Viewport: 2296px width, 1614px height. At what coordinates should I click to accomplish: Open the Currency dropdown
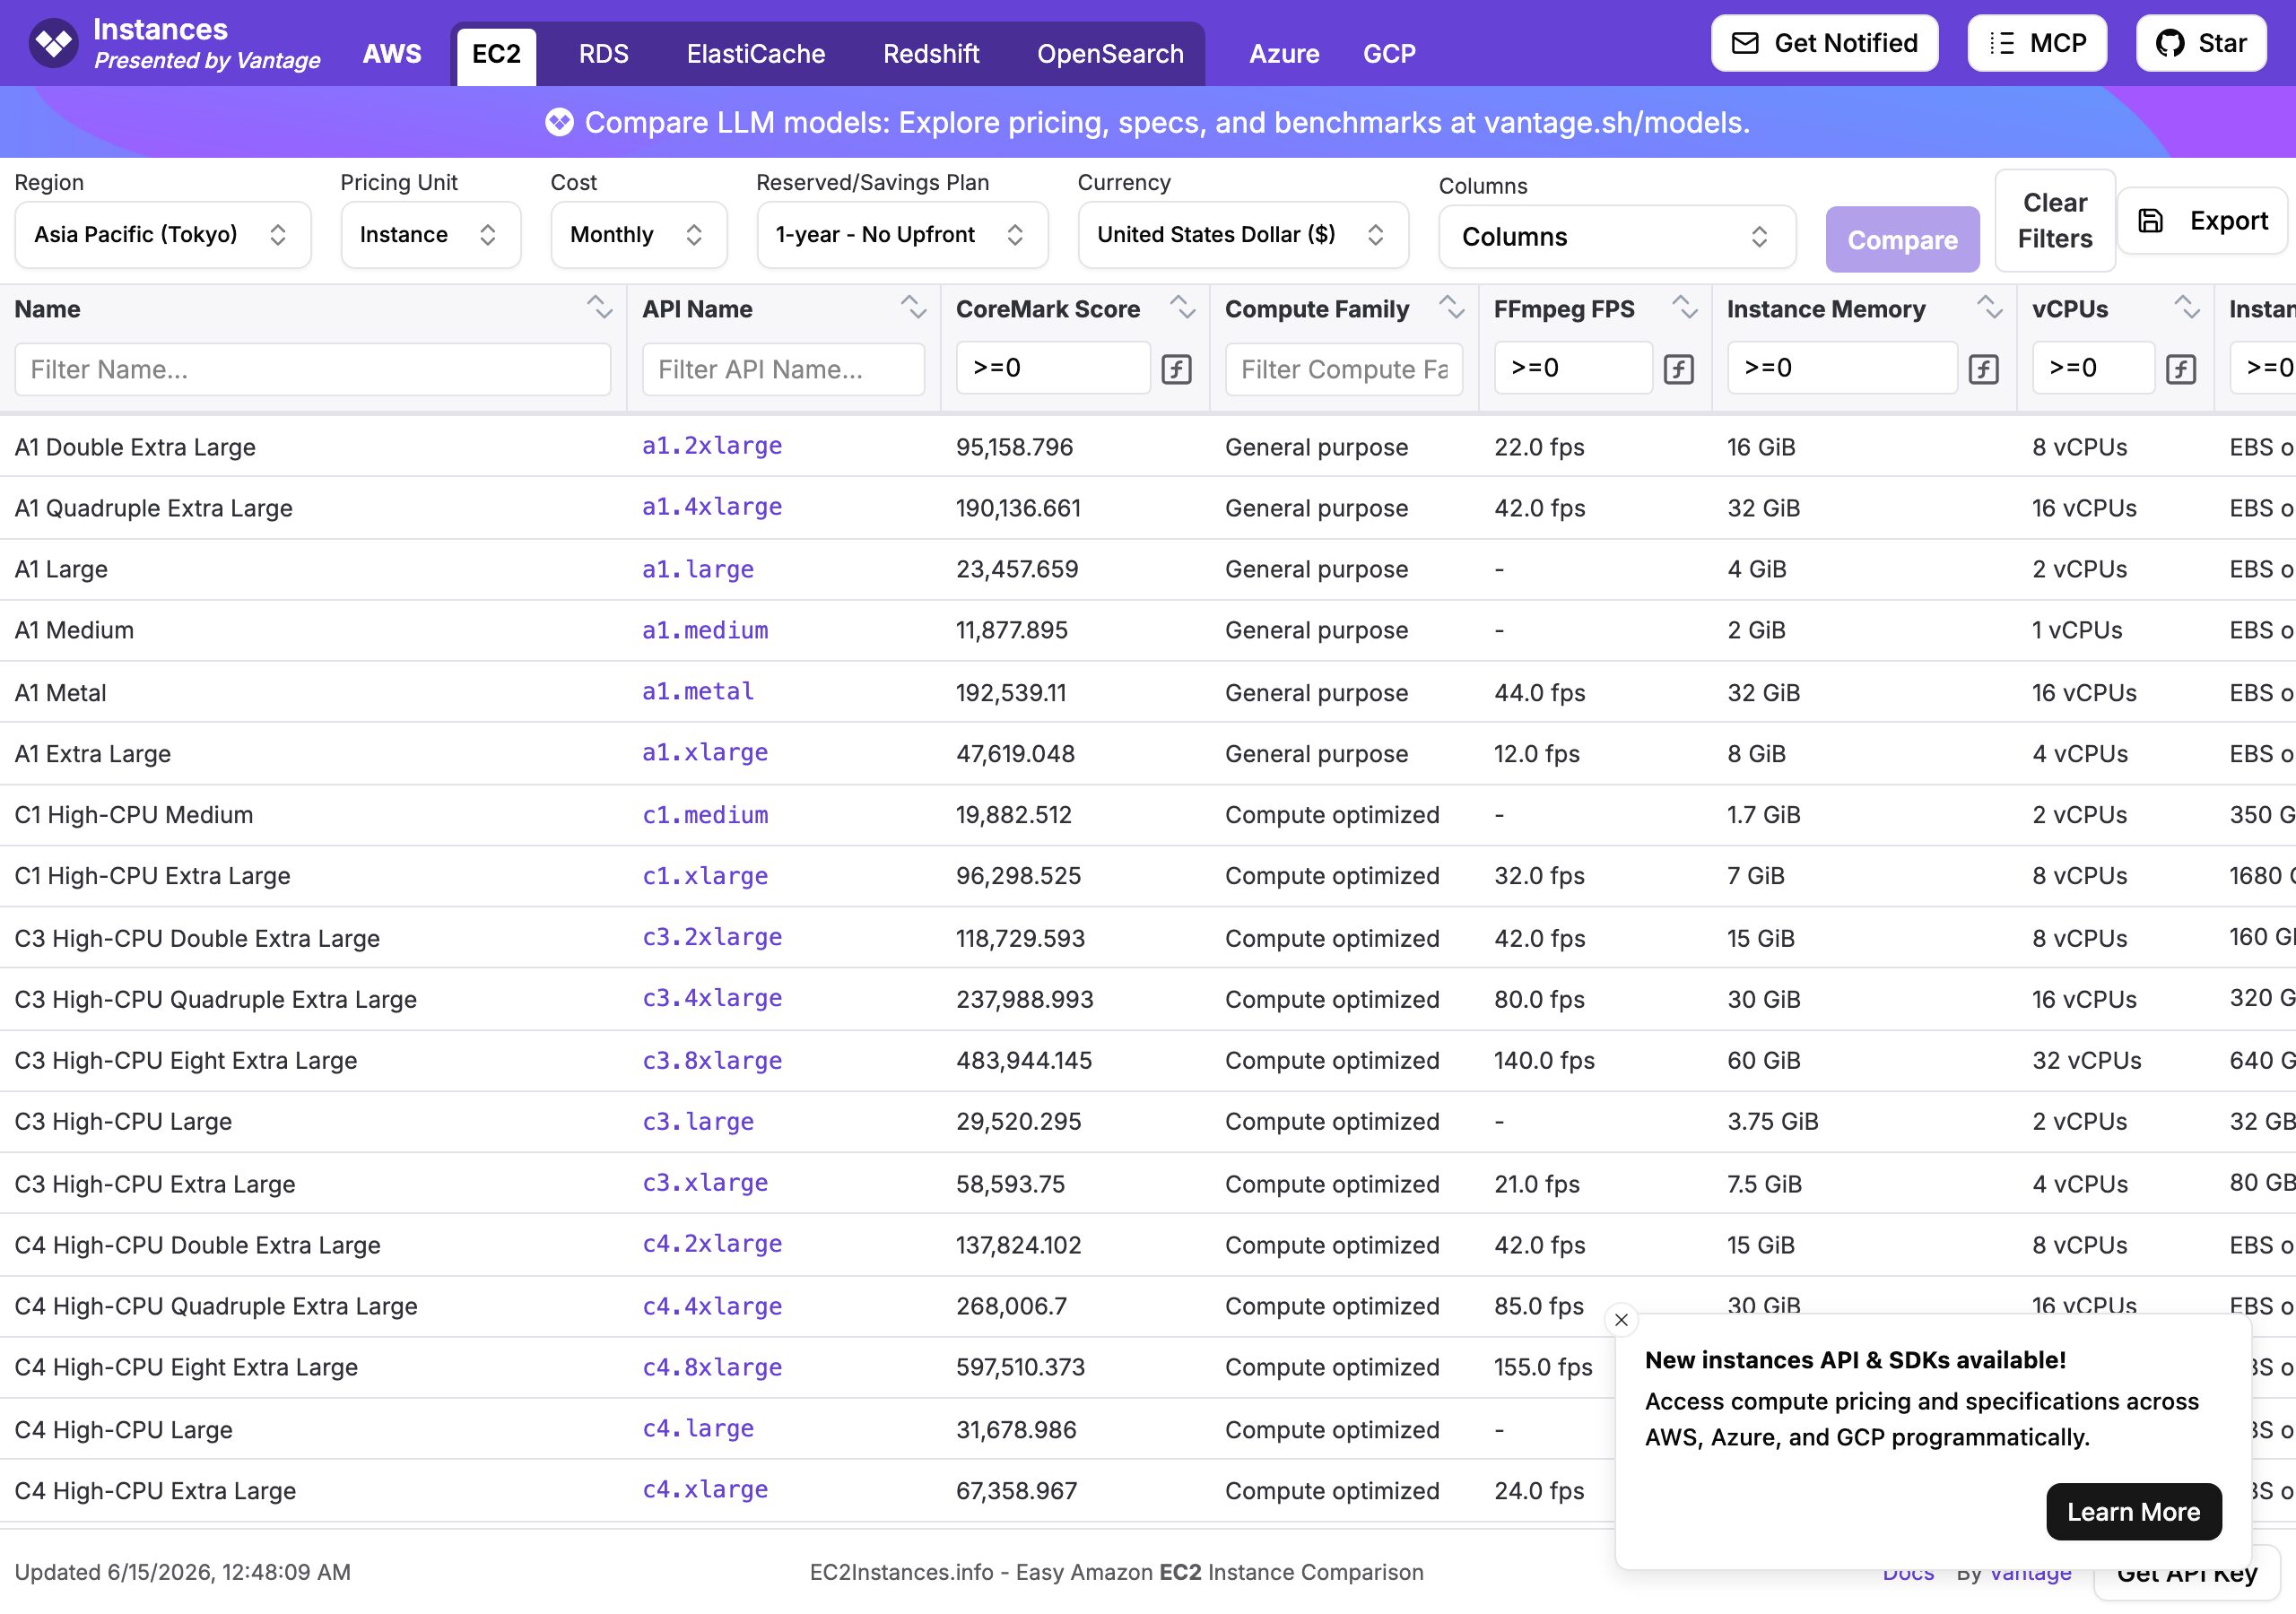(x=1243, y=235)
